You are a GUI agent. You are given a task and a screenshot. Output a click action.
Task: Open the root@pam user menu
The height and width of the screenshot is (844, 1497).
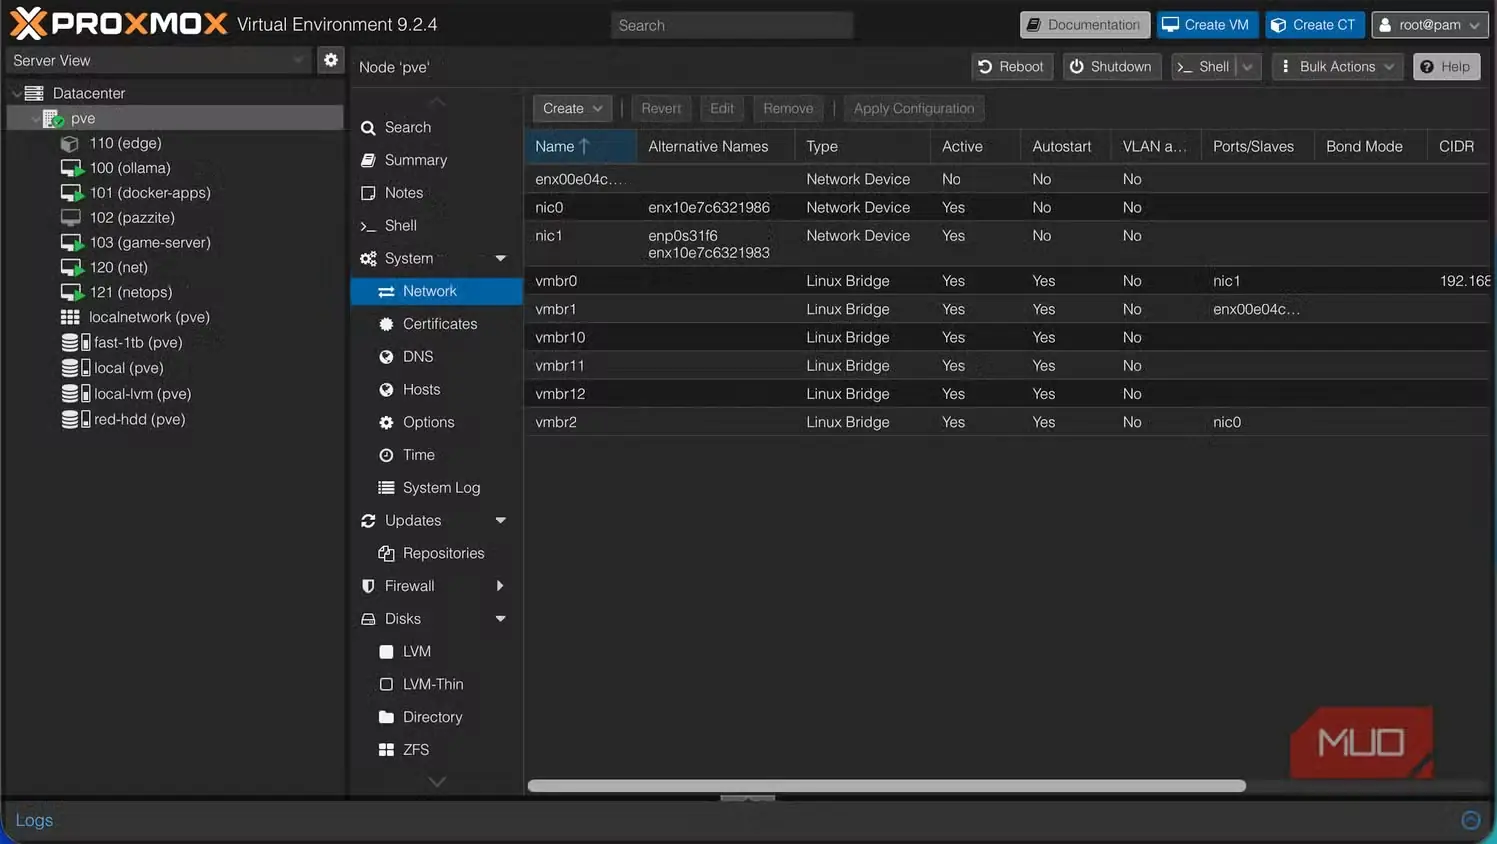(1429, 25)
